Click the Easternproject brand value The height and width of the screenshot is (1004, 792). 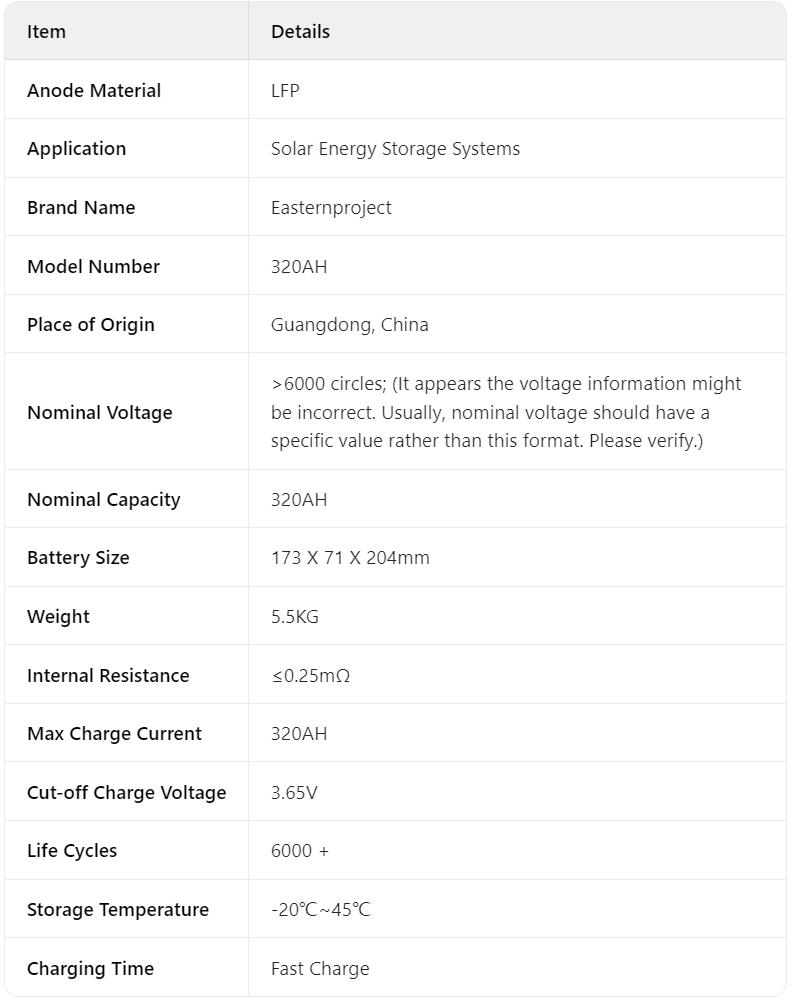[331, 207]
